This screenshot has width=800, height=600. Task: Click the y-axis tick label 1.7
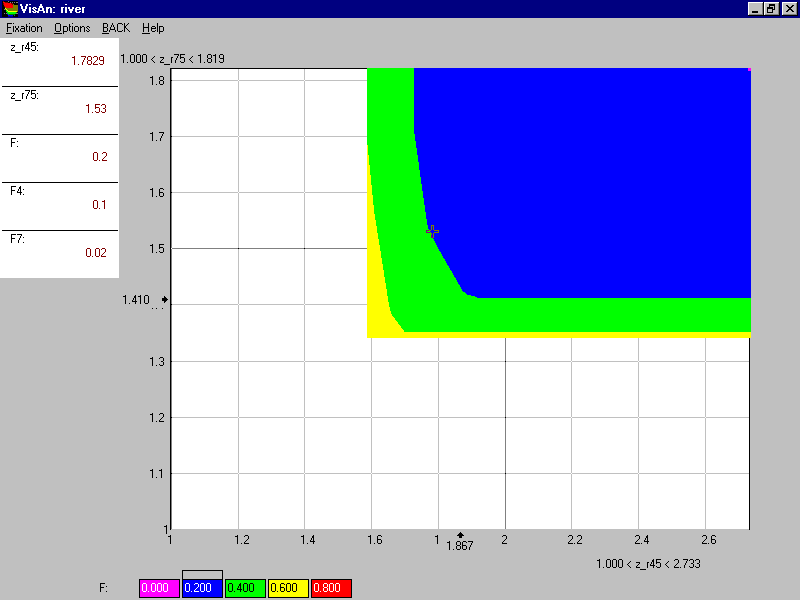click(x=157, y=137)
